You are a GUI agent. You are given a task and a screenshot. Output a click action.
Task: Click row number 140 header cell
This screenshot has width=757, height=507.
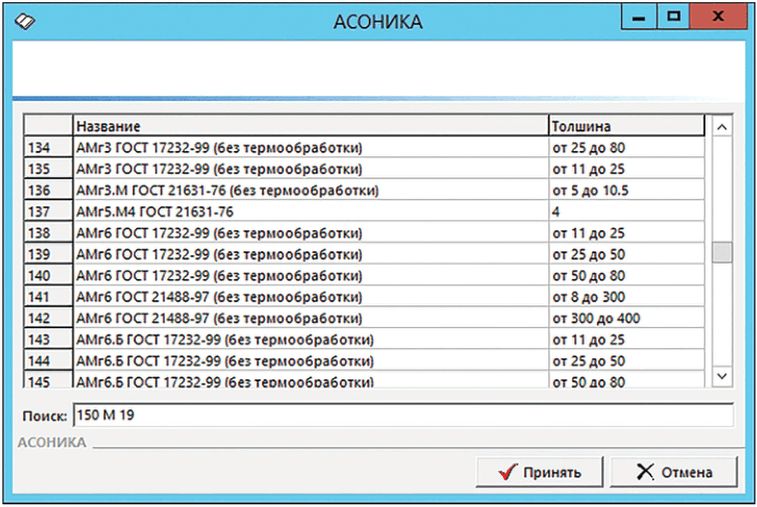point(47,276)
